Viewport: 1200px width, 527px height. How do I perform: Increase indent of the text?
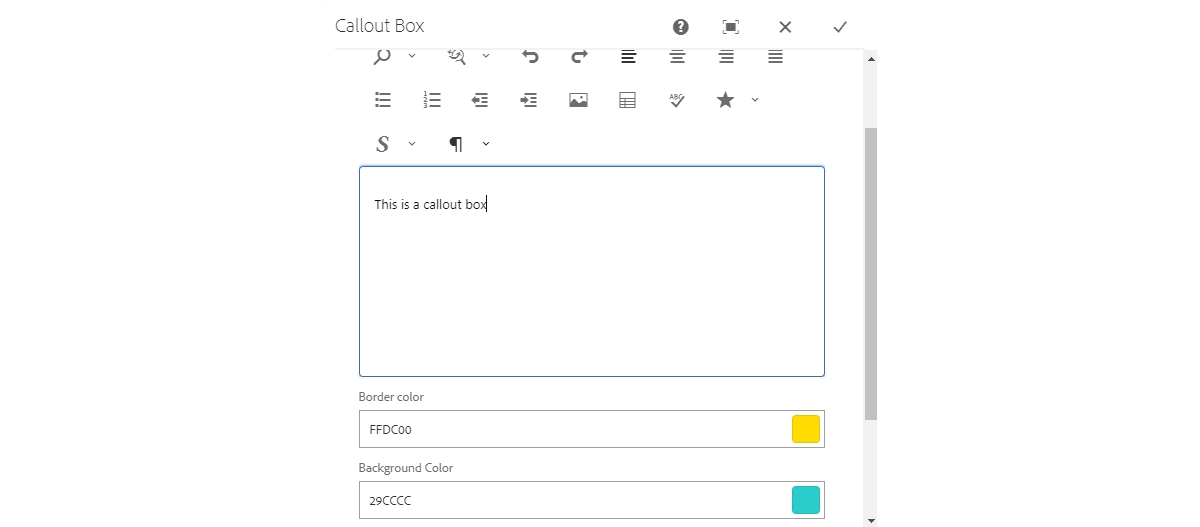click(x=529, y=100)
